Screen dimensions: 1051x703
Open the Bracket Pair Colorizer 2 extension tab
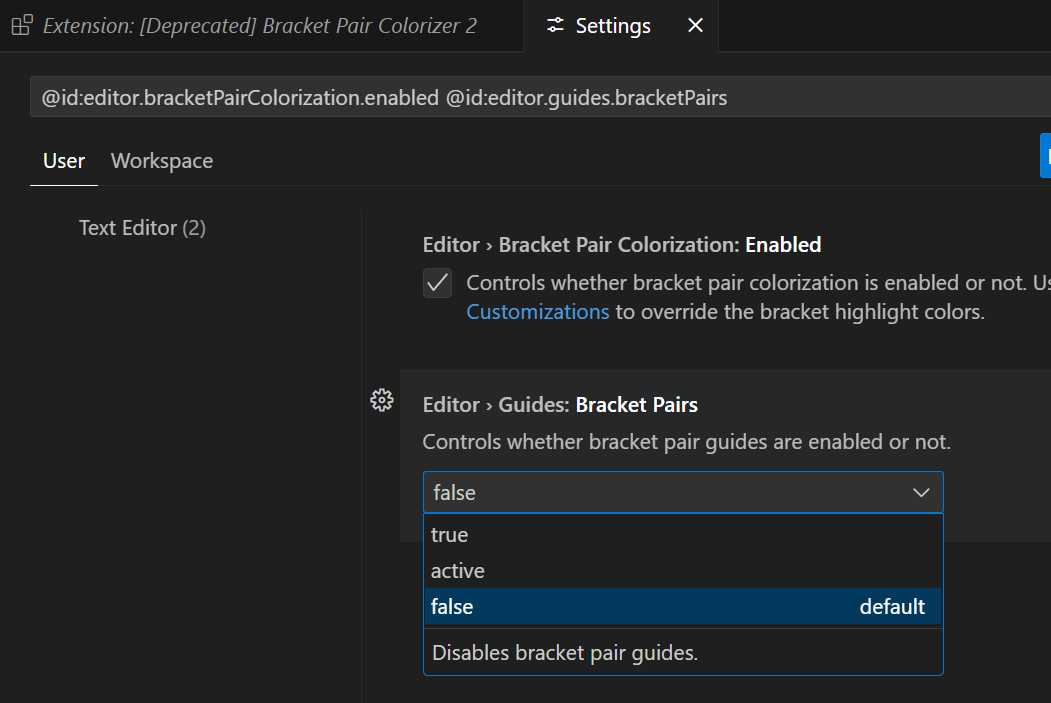coord(259,26)
